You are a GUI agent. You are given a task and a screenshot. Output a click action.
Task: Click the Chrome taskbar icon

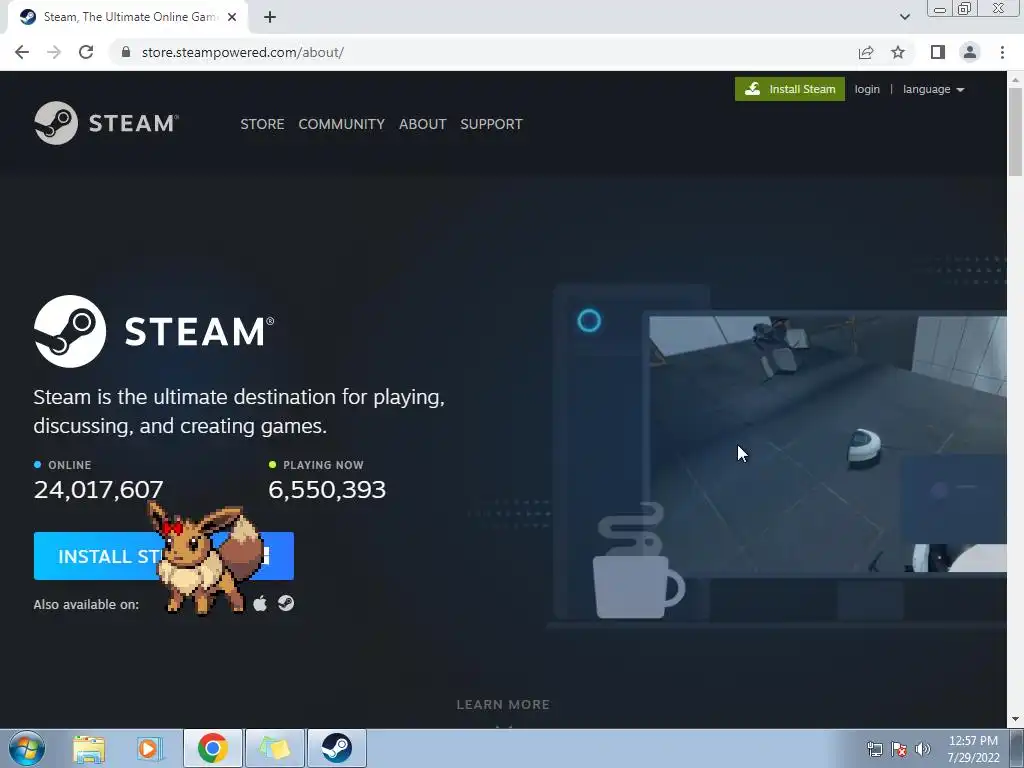(x=212, y=748)
